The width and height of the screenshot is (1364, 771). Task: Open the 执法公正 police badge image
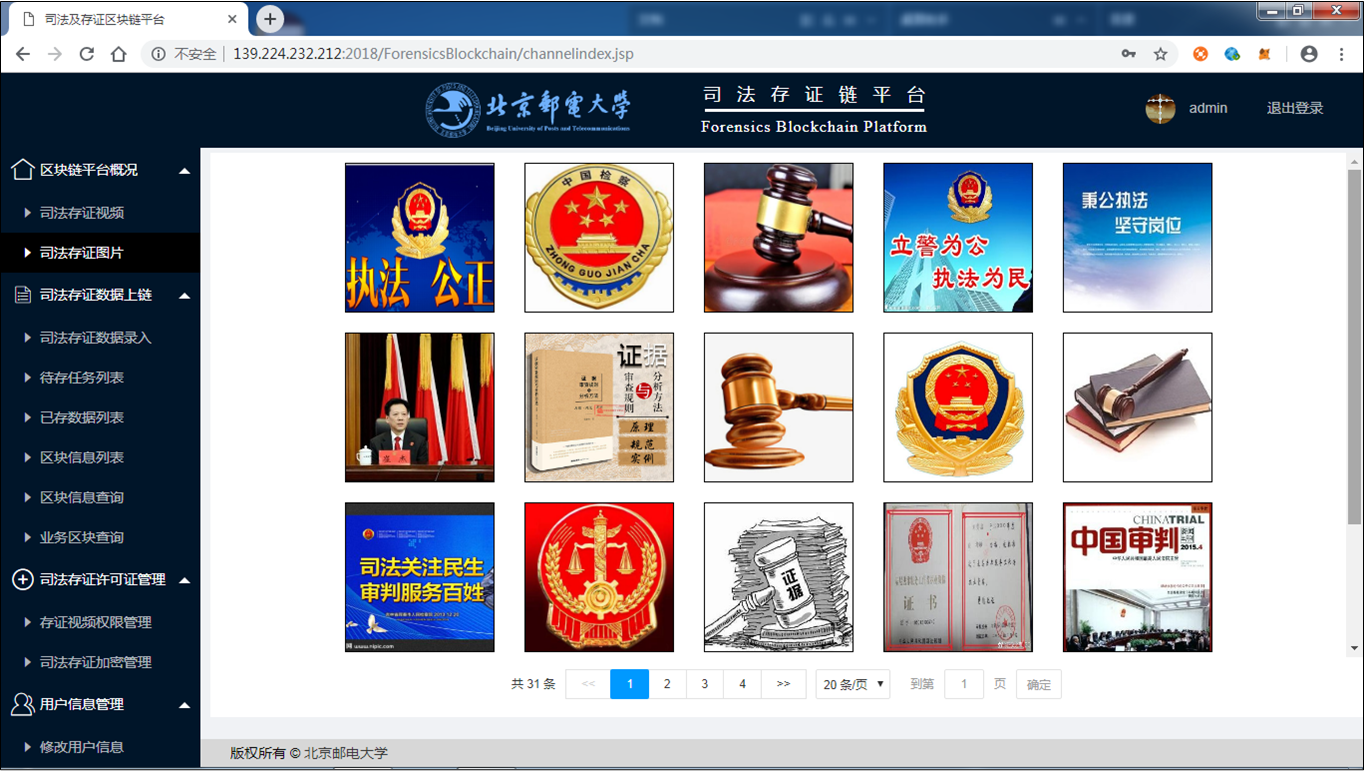click(420, 238)
